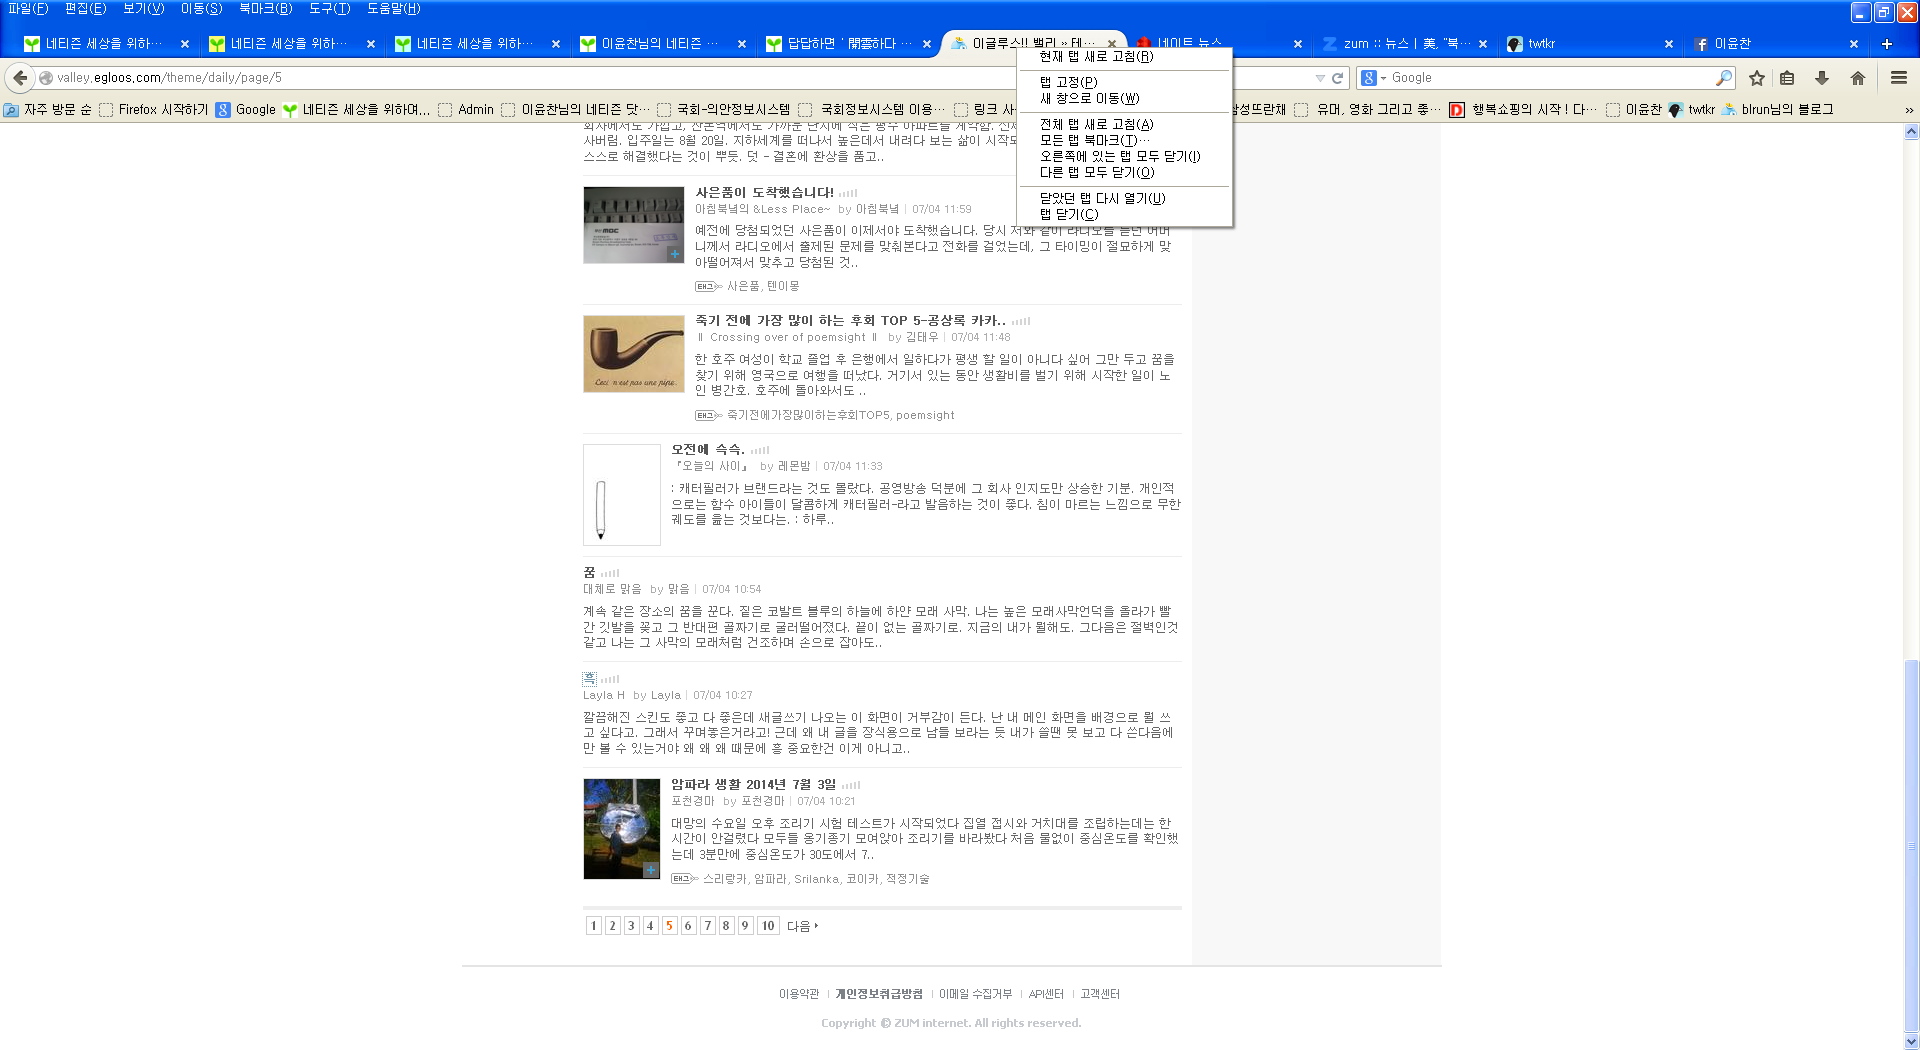Open the 도움말(H) menu

393,9
